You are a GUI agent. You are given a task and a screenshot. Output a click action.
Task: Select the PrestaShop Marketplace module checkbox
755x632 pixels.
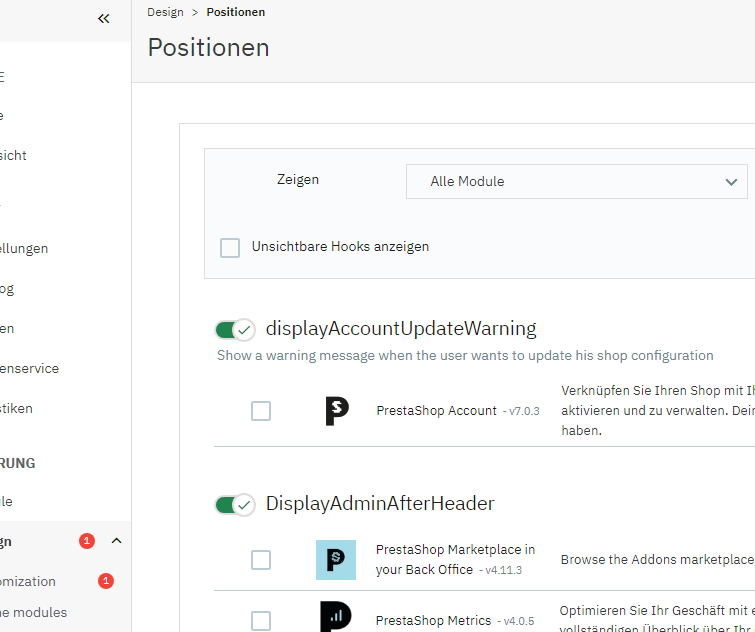coord(261,560)
